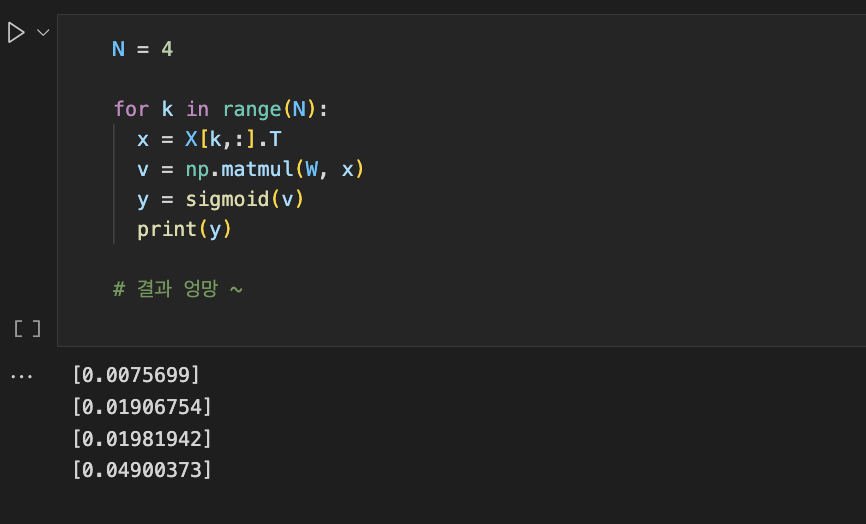Click the 'print(y)' line
Viewport: 866px width, 524px height.
184,229
